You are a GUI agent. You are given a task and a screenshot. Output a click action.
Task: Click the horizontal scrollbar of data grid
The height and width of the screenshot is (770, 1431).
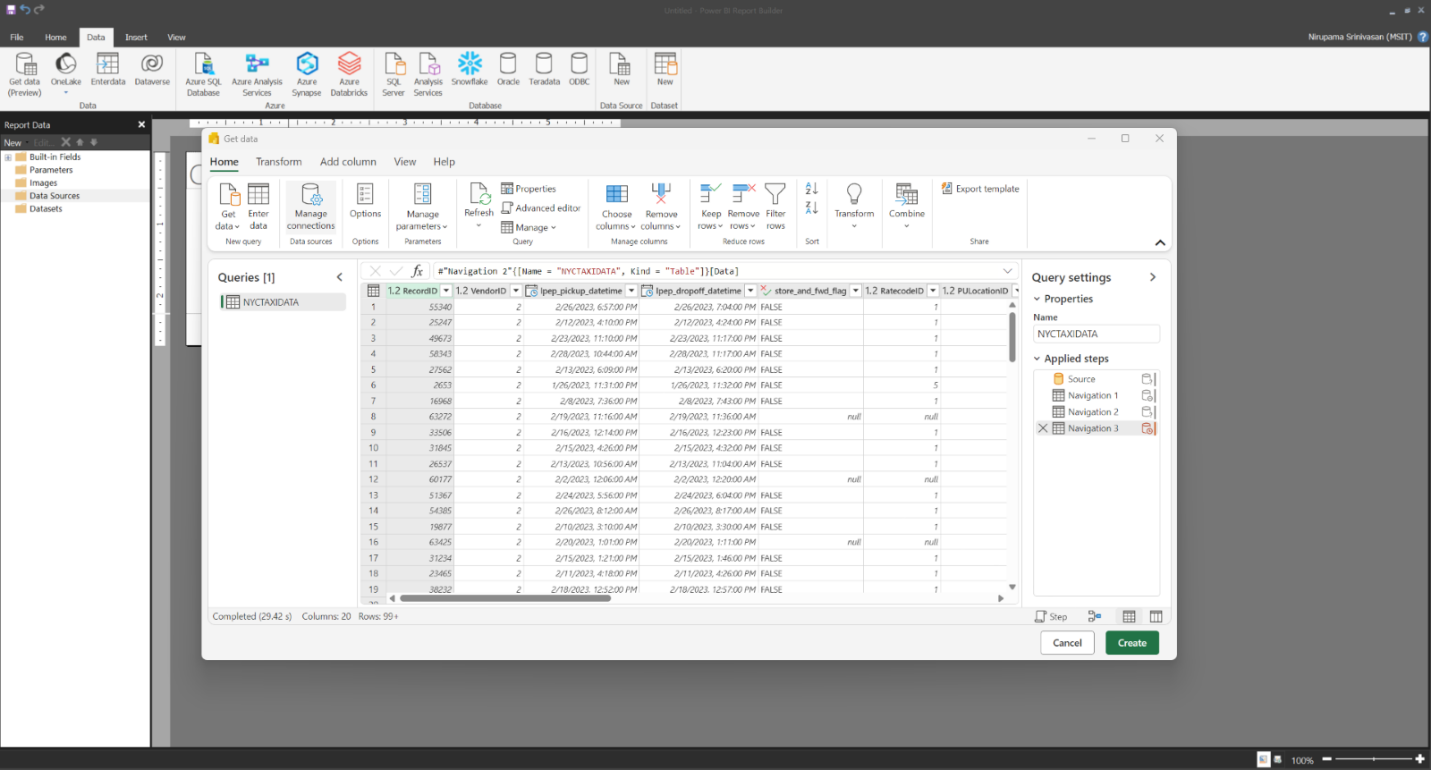pyautogui.click(x=505, y=598)
